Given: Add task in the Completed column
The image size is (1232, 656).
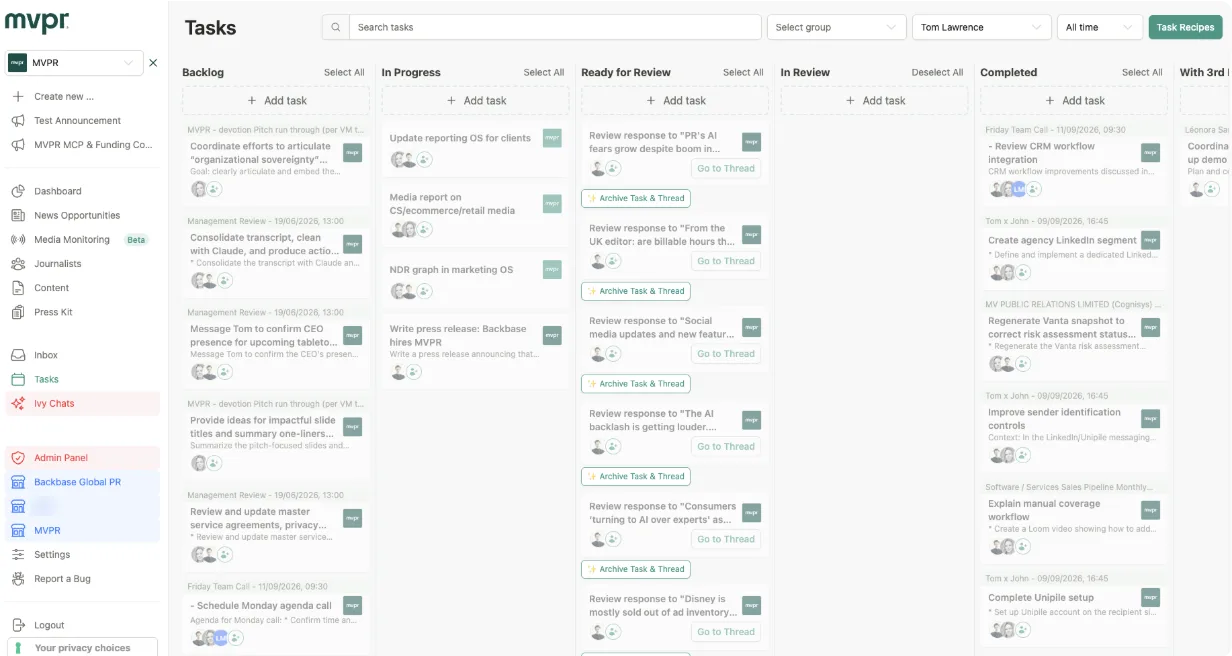Looking at the screenshot, I should click(x=1074, y=100).
